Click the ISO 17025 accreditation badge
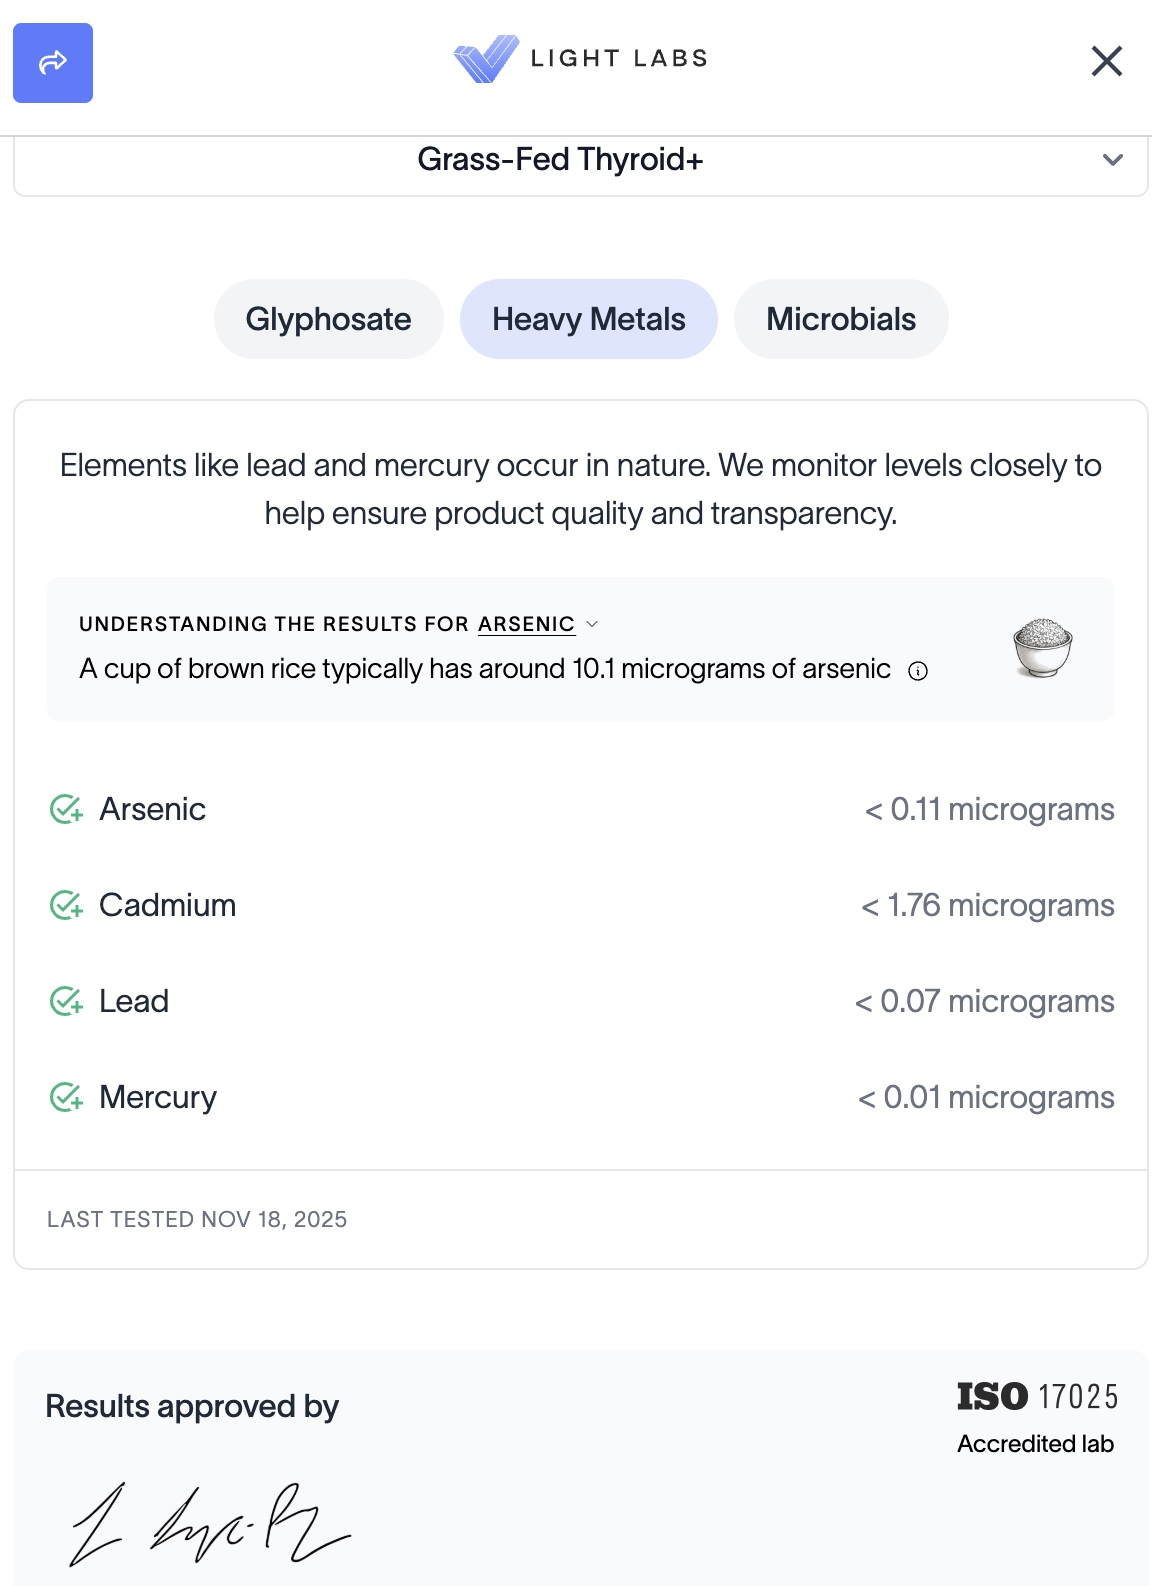1152x1586 pixels. [x=1037, y=1417]
